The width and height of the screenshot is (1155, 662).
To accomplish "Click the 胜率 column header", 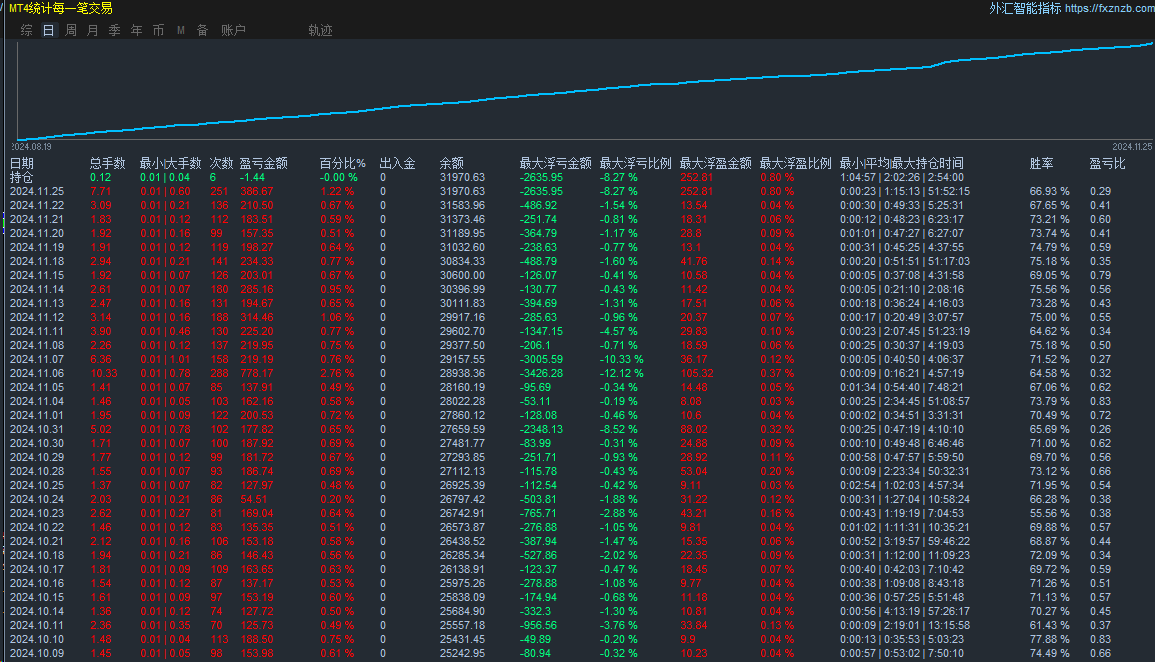I will [1042, 163].
